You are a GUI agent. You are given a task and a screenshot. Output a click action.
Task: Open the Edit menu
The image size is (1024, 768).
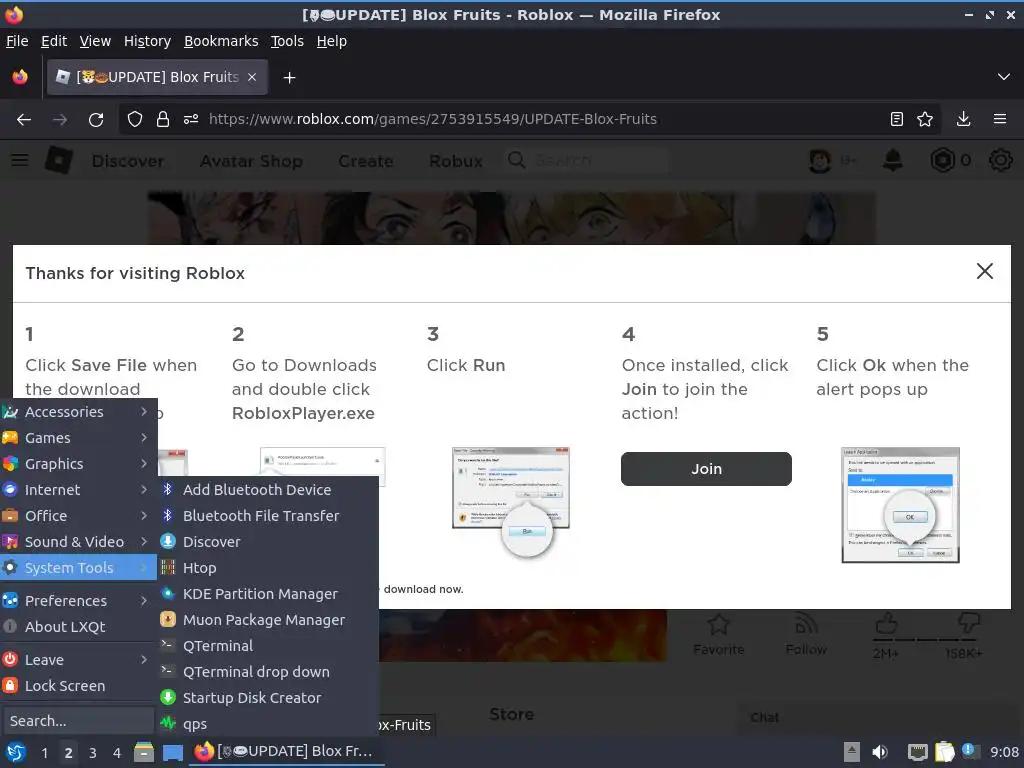pyautogui.click(x=54, y=41)
